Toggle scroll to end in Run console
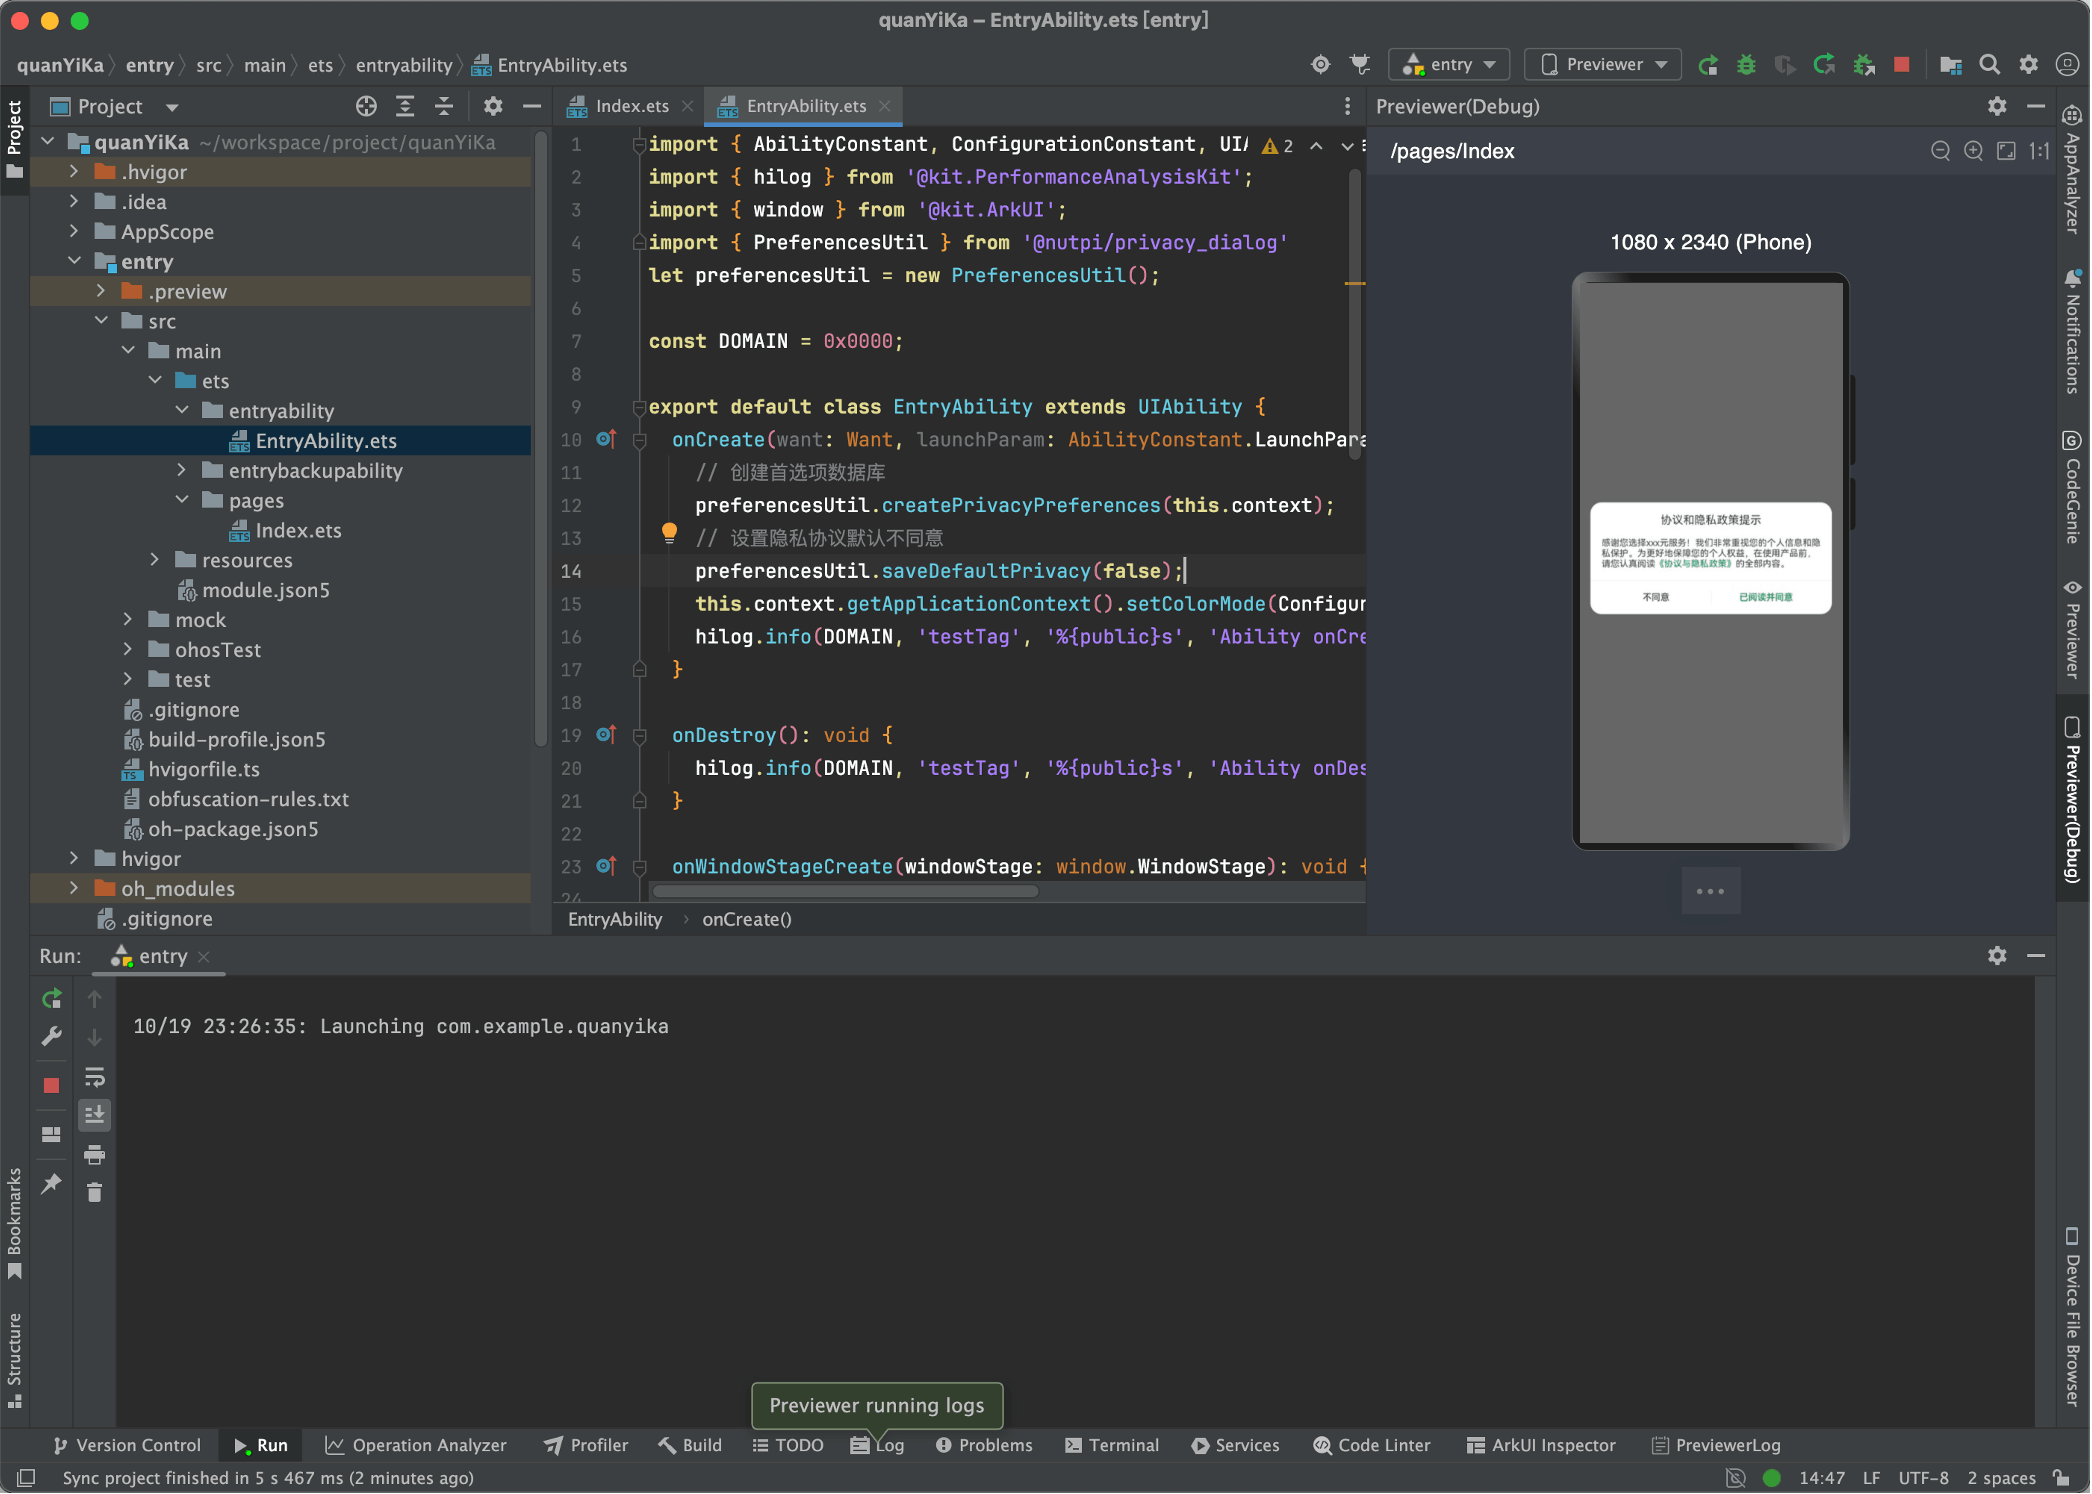This screenshot has height=1494, width=2092. [x=94, y=1115]
